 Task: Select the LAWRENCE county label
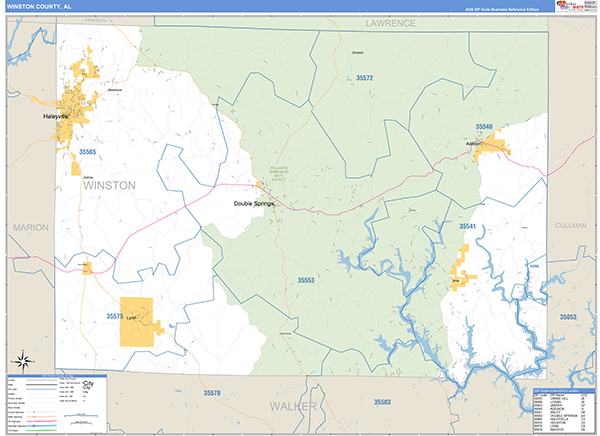(390, 23)
